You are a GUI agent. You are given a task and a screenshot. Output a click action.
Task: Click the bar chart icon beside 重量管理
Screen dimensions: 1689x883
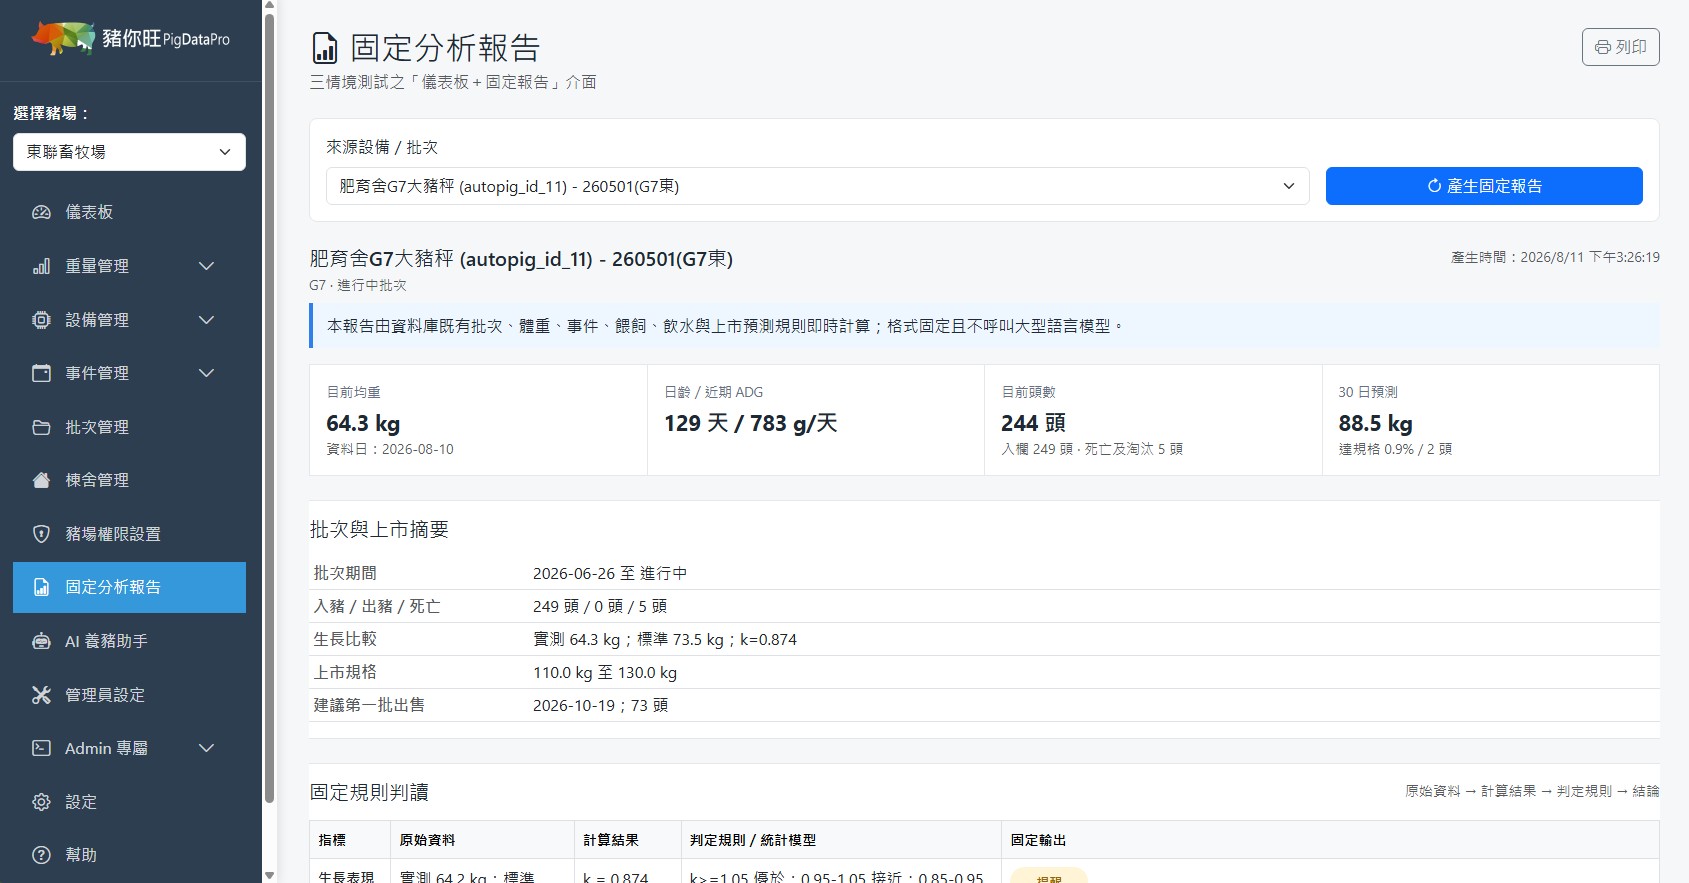(x=41, y=266)
